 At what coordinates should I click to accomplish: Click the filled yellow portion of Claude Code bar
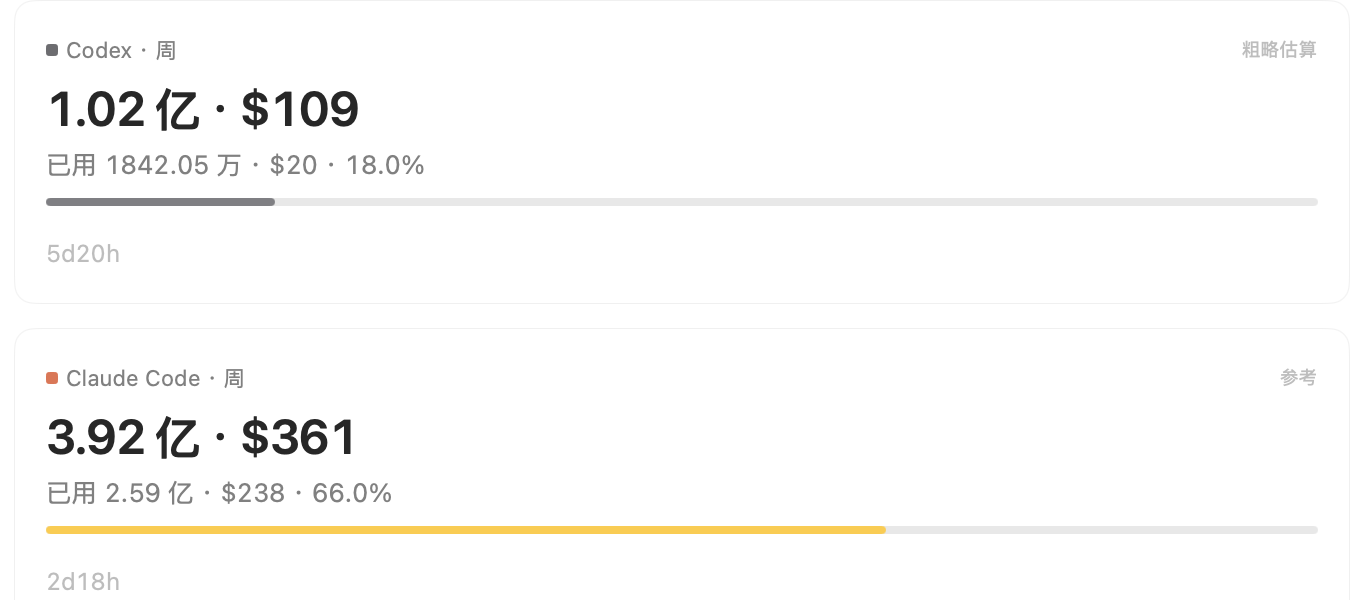466,530
